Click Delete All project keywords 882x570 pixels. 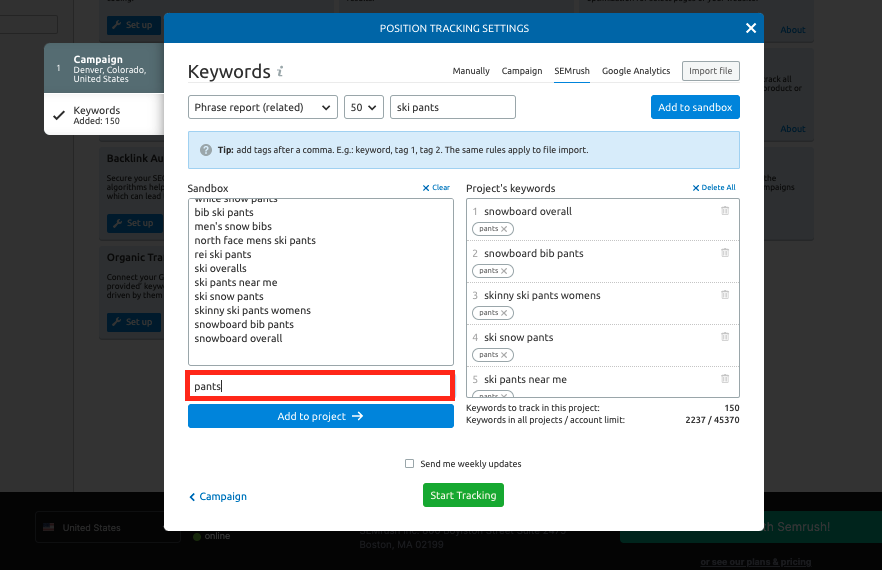pyautogui.click(x=714, y=188)
